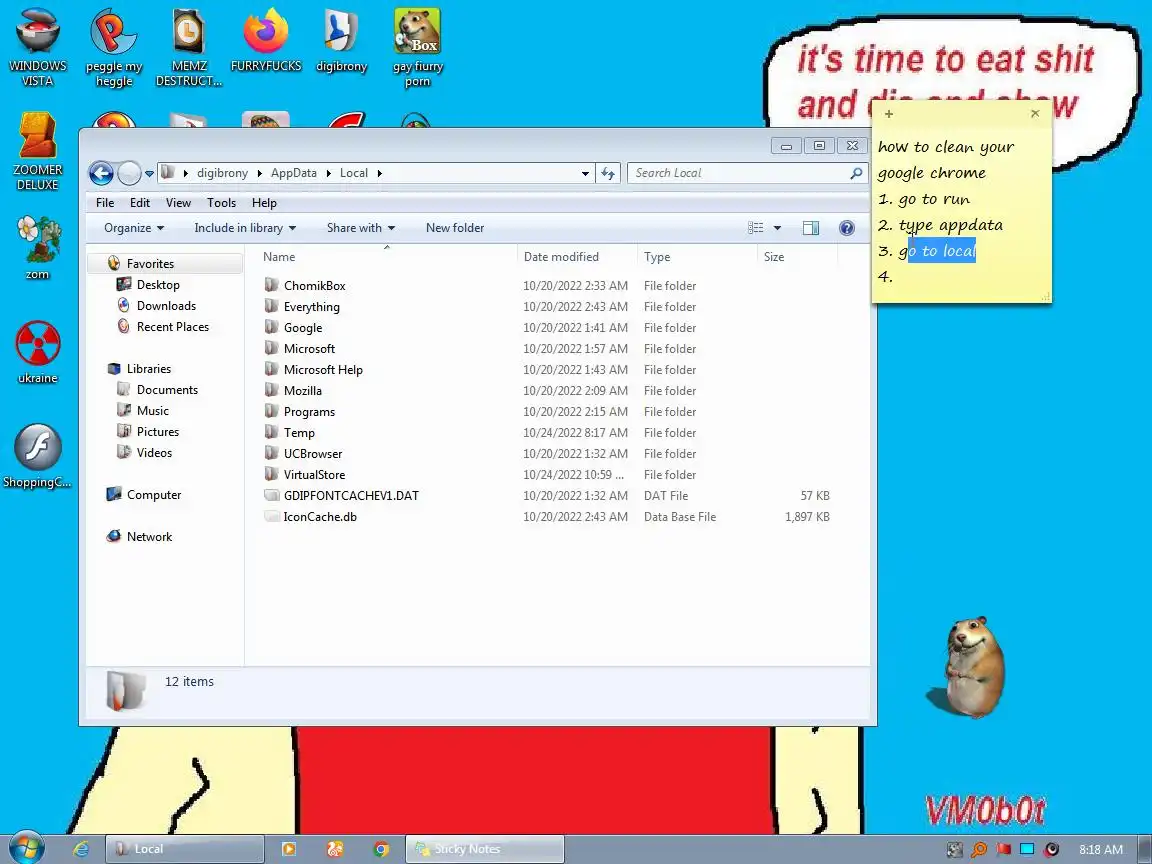Viewport: 1152px width, 864px height.
Task: Open address bar previous locations dropdown
Action: click(x=585, y=173)
